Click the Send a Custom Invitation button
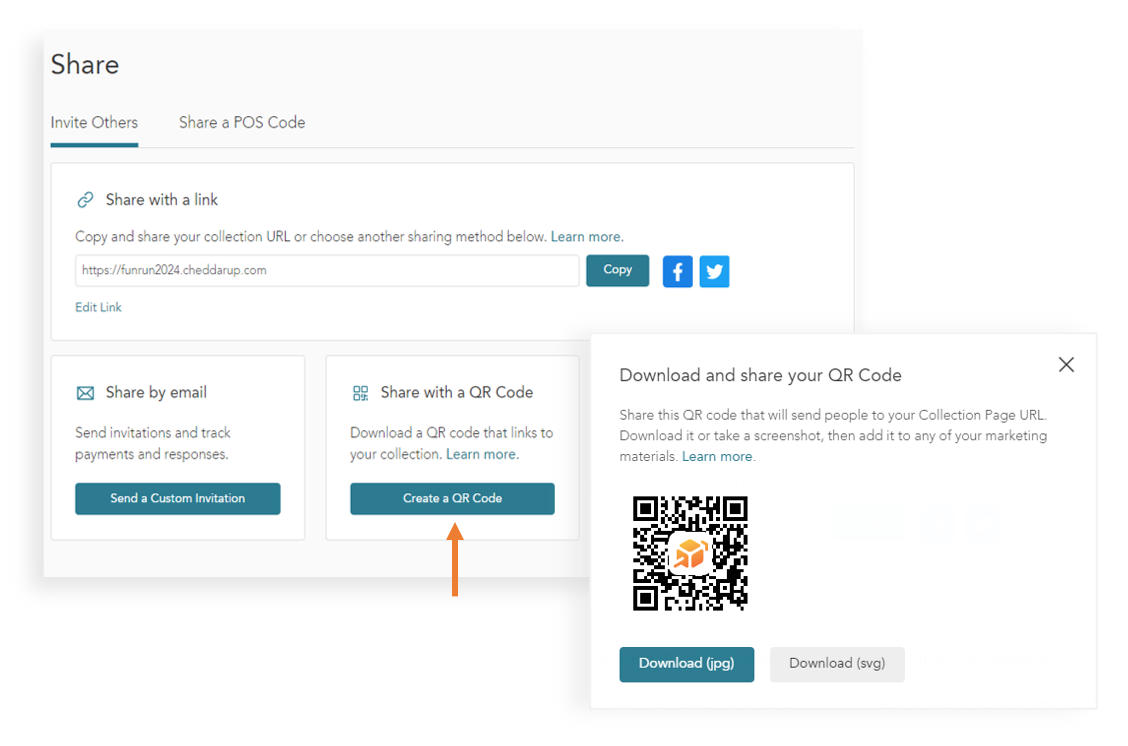 click(x=177, y=498)
